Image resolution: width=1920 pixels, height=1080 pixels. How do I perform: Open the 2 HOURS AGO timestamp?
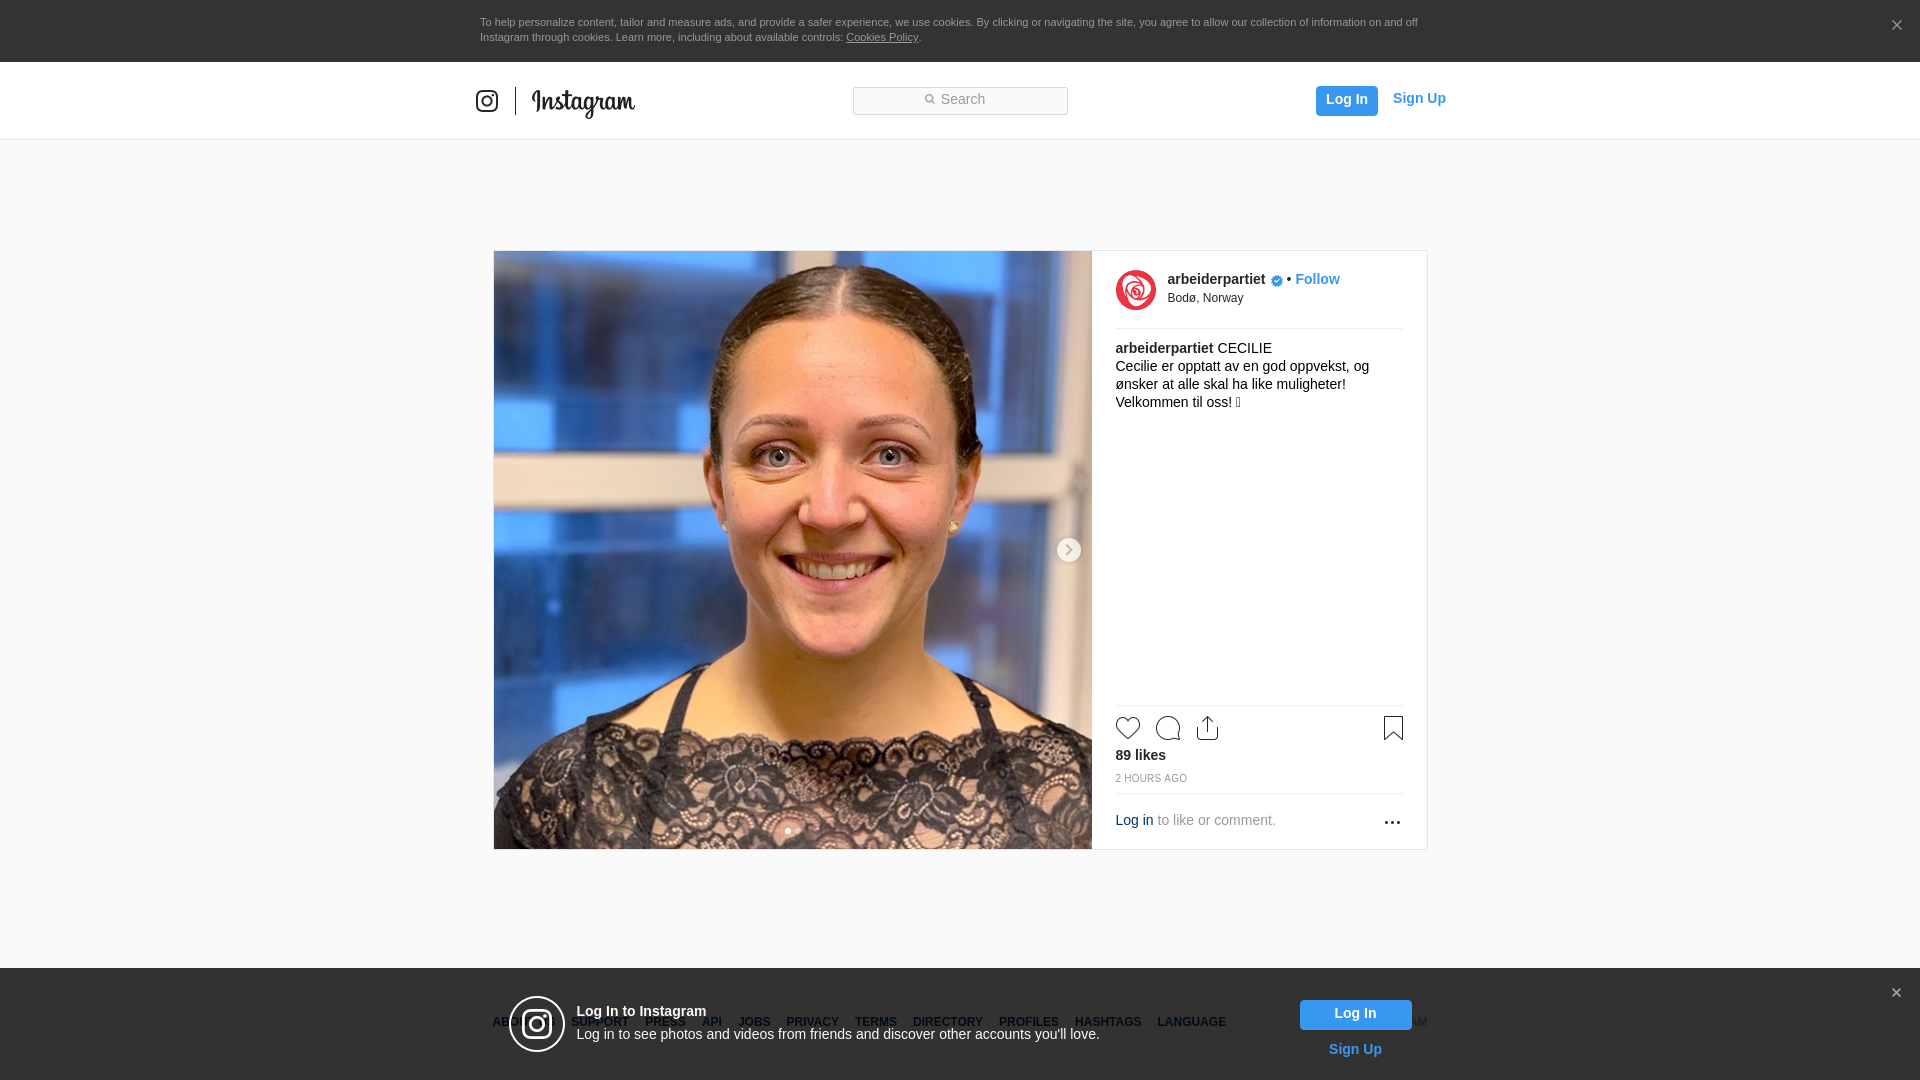pyautogui.click(x=1151, y=778)
